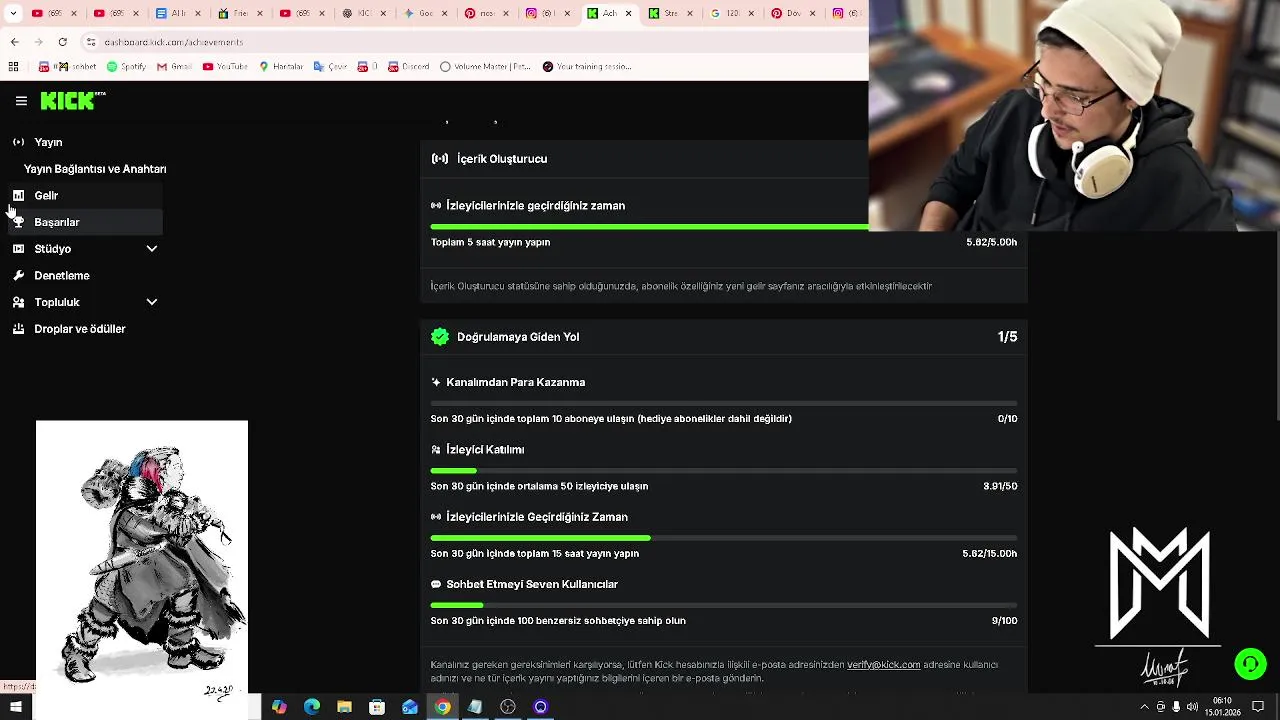Switch to the Google search tab

pos(728,14)
